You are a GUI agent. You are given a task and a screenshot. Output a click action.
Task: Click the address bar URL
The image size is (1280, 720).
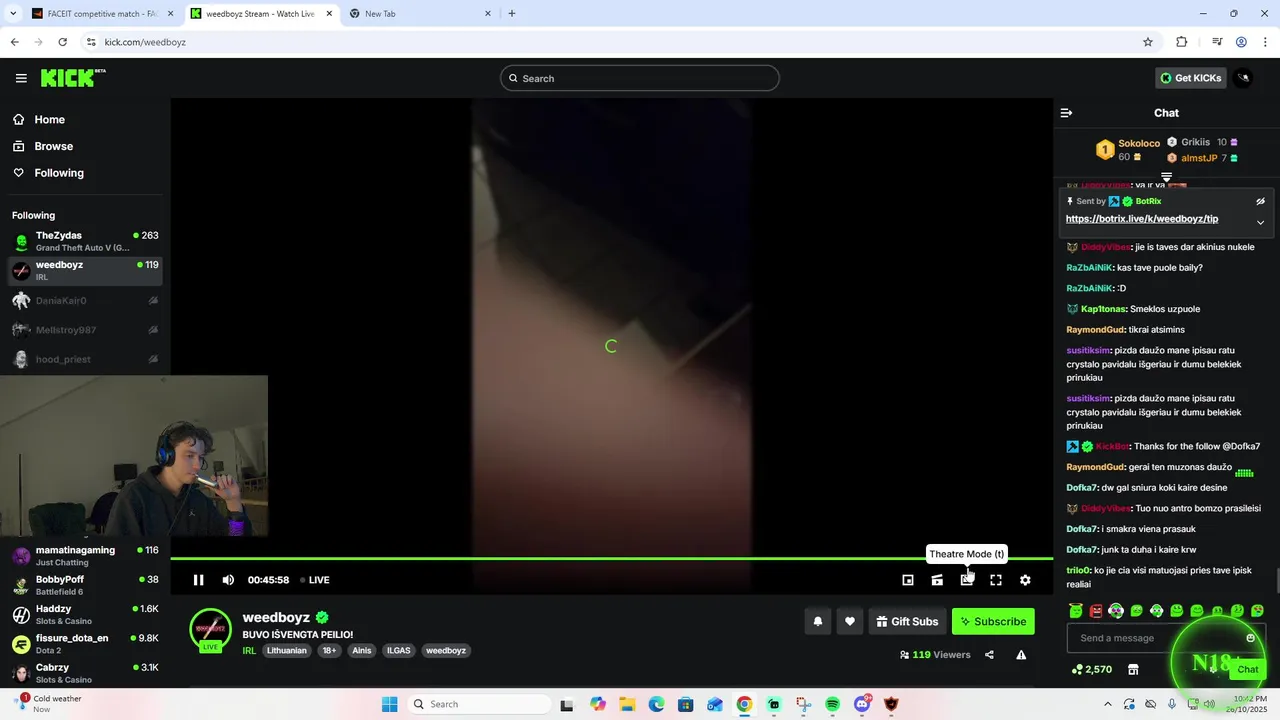145,42
